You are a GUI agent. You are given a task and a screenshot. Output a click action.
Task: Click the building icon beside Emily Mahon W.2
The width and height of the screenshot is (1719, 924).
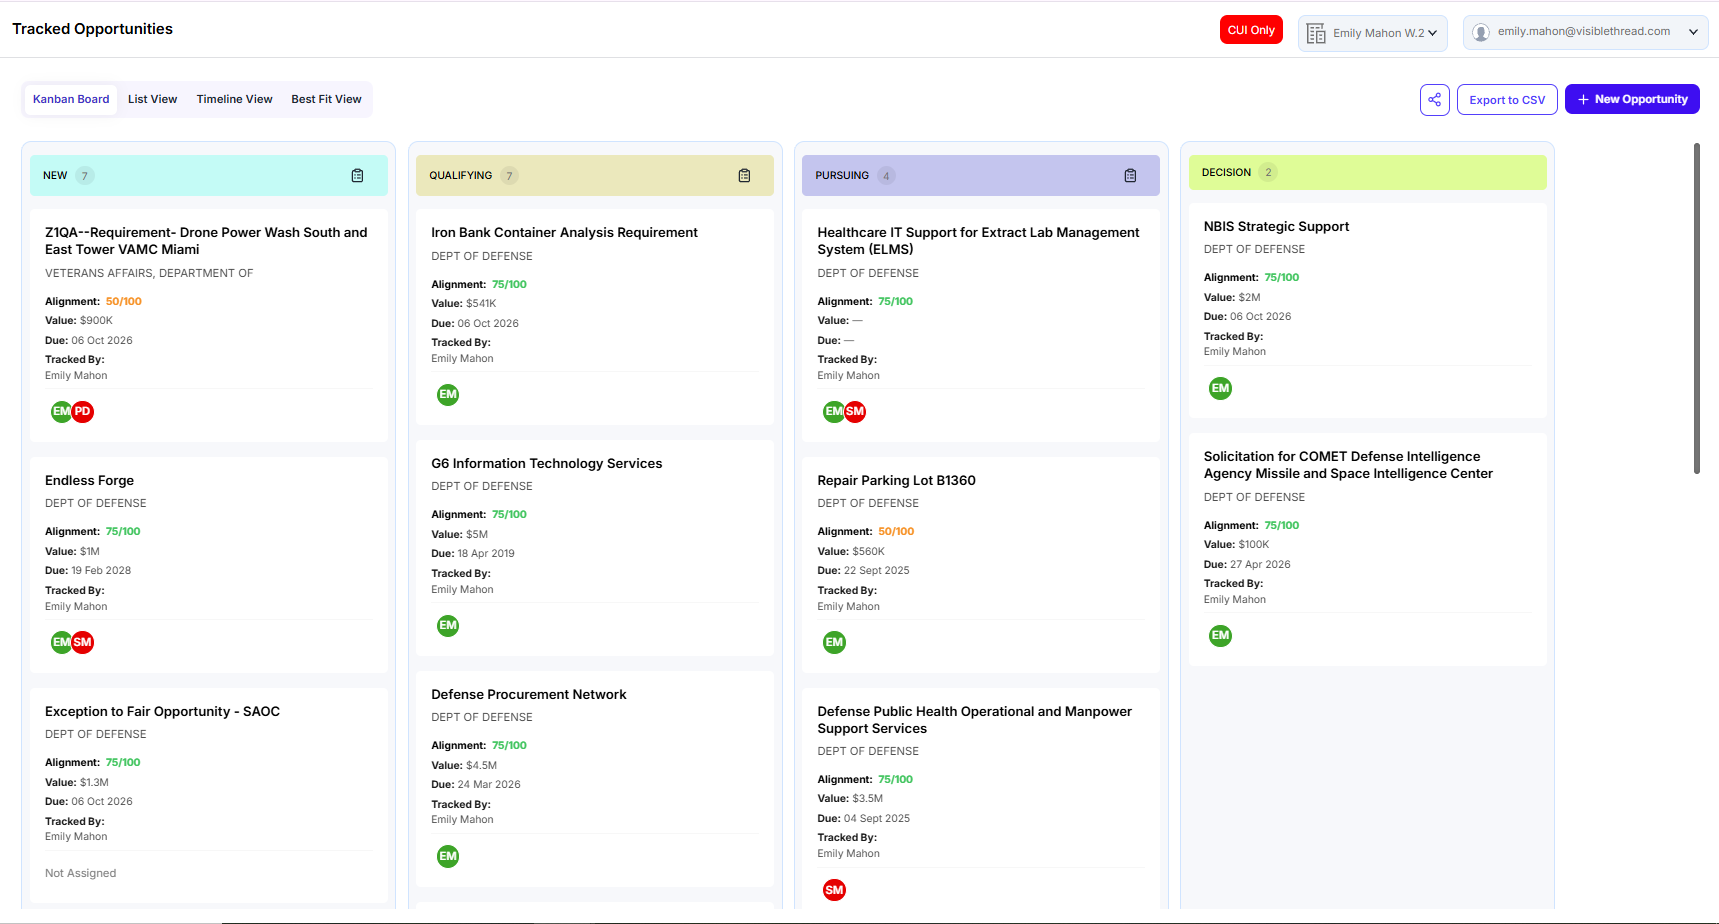[x=1316, y=33]
